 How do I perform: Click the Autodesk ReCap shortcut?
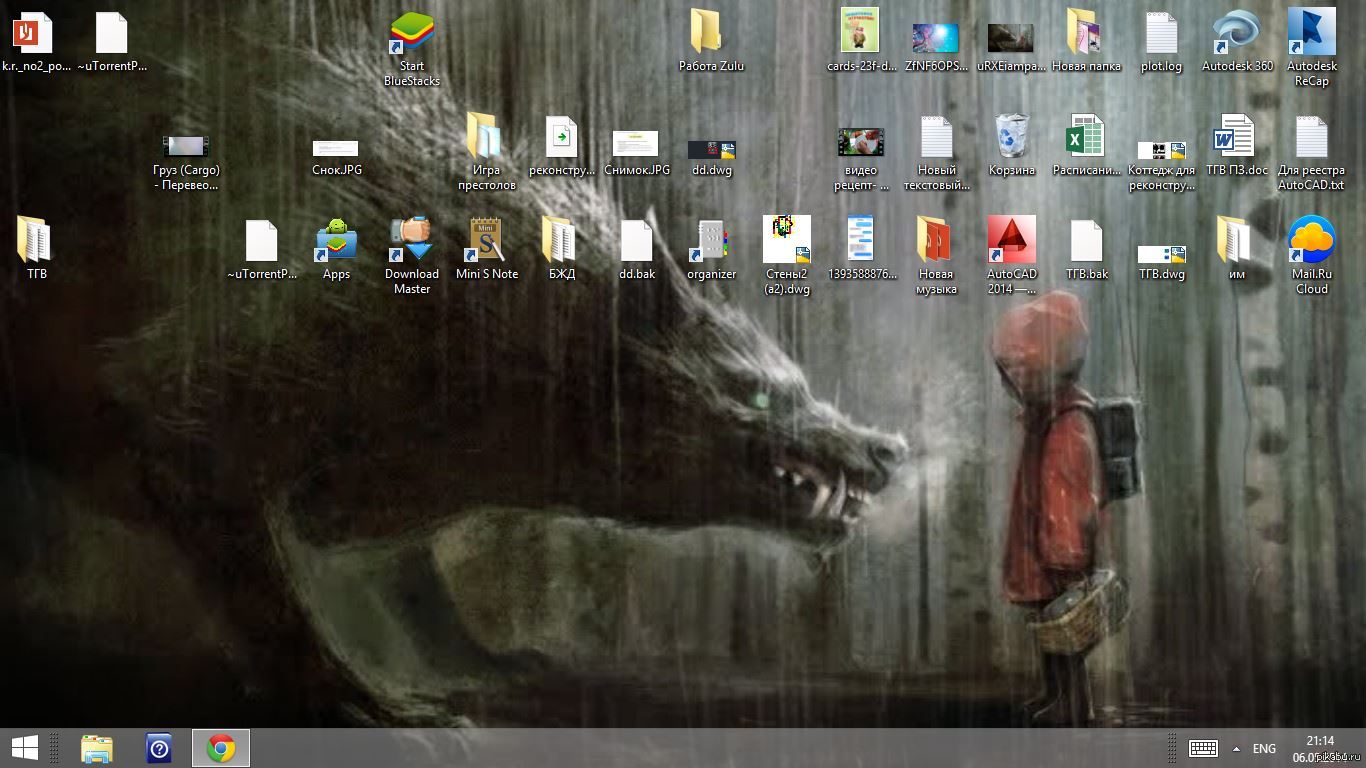(1311, 35)
